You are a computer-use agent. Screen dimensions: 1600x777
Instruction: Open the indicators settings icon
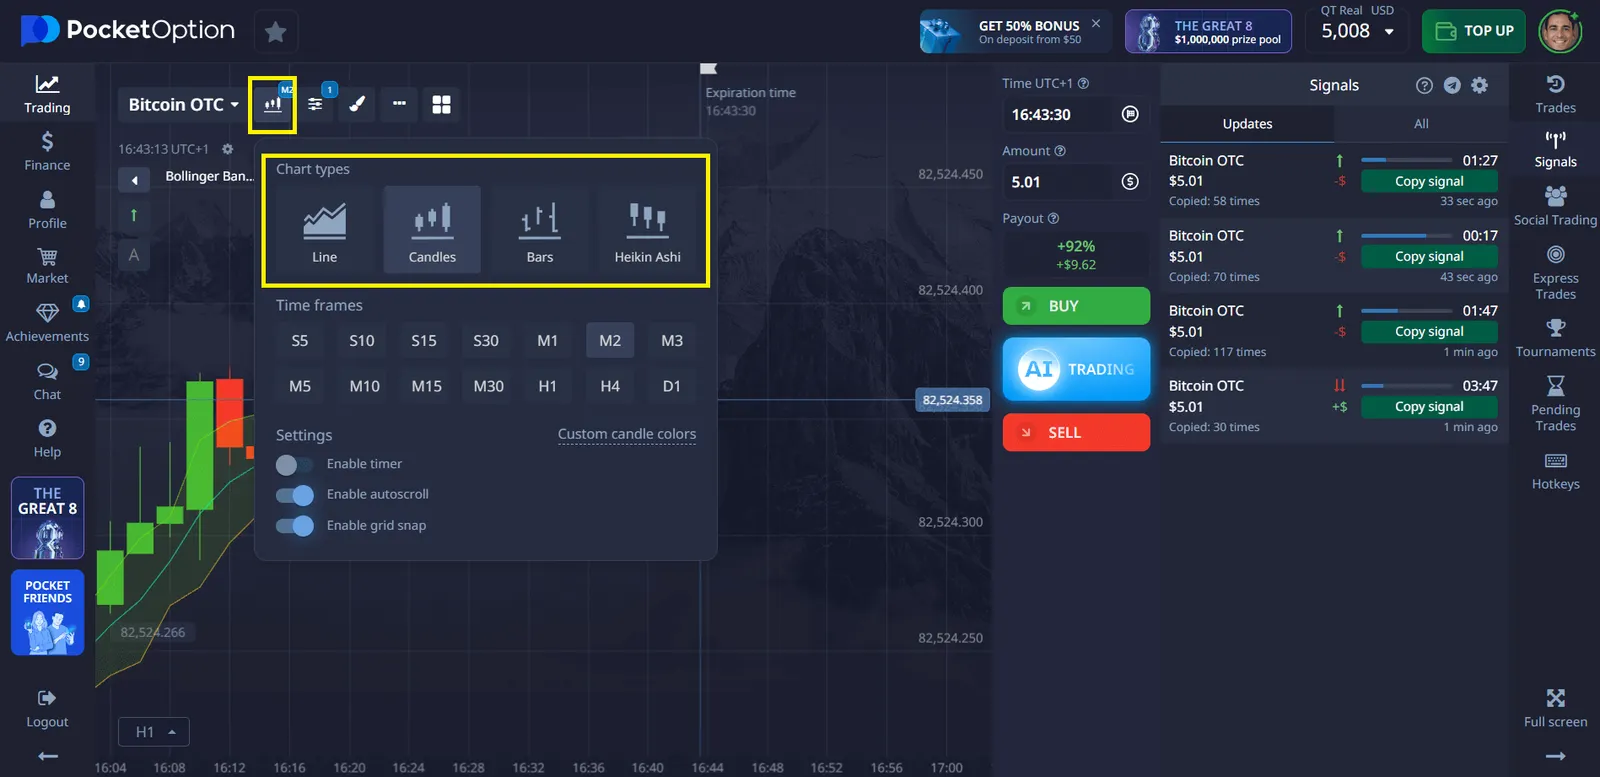[315, 104]
